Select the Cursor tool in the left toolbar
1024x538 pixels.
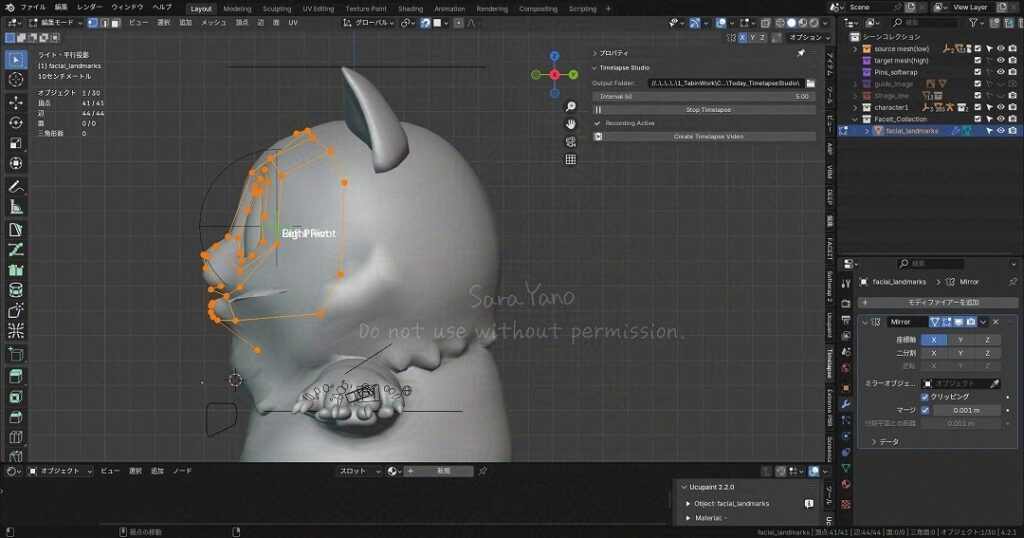click(16, 79)
